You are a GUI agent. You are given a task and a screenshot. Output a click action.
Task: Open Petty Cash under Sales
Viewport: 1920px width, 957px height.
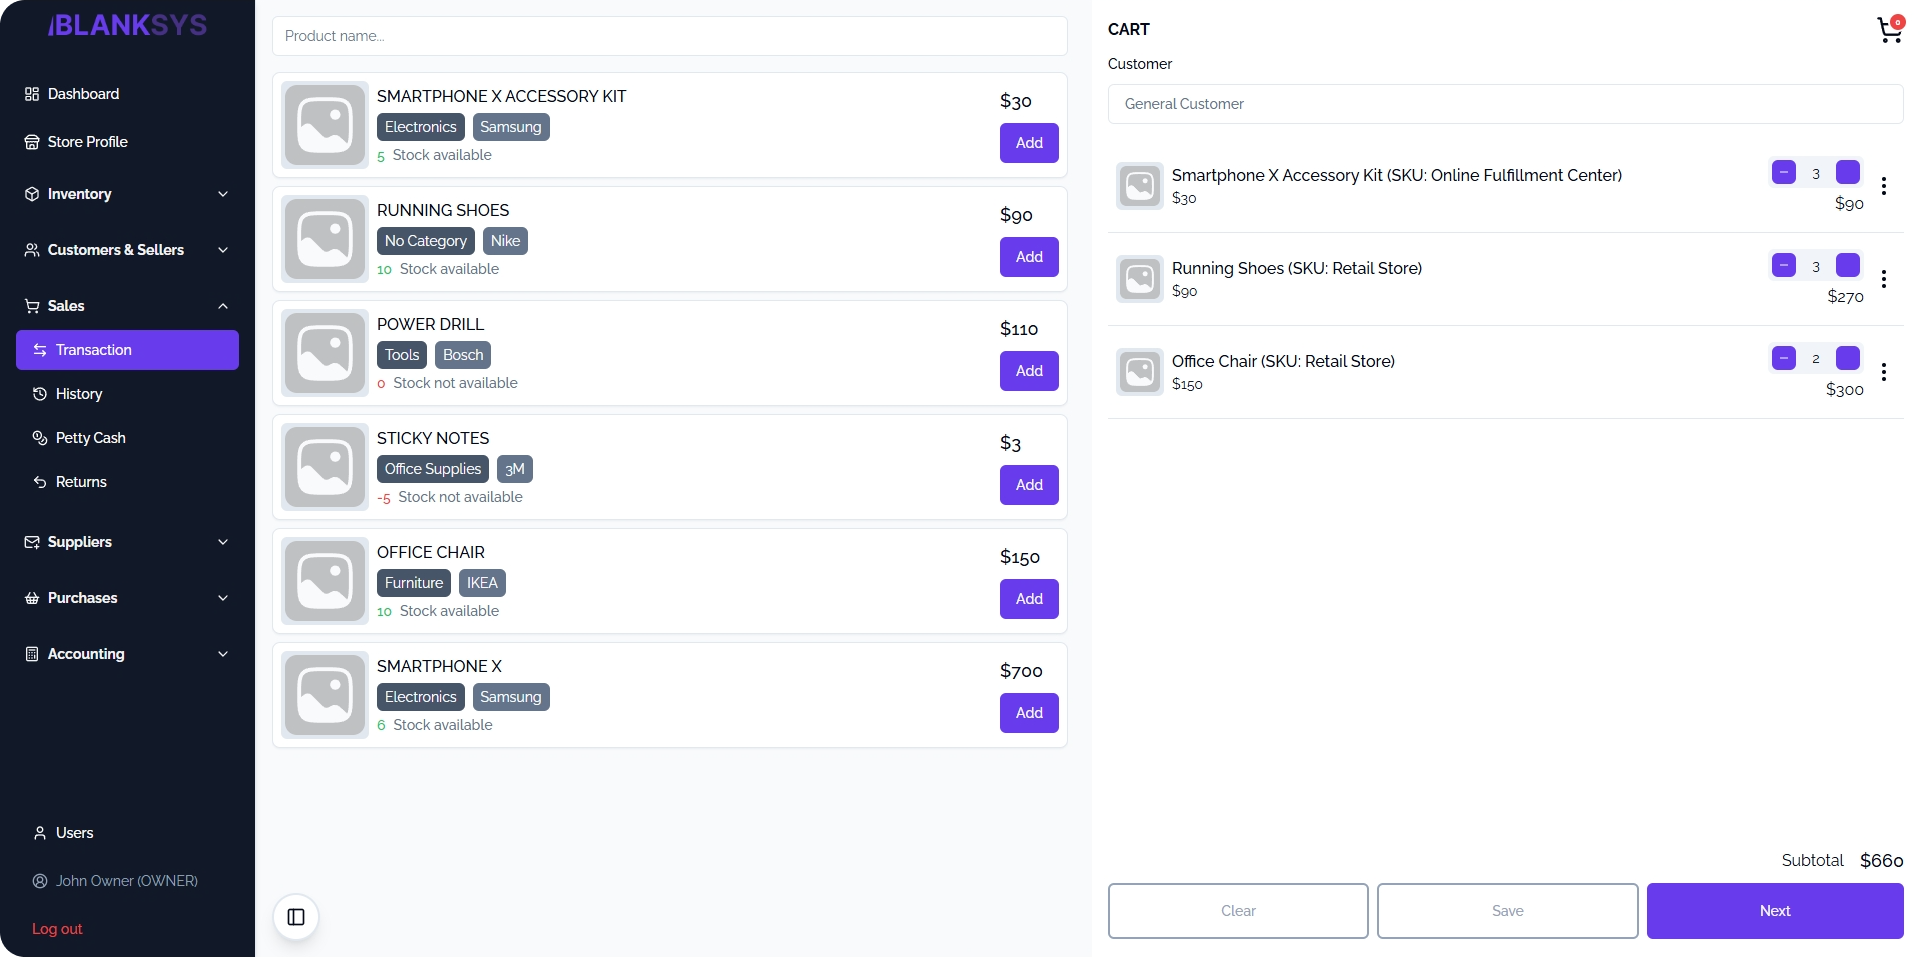[x=91, y=438]
